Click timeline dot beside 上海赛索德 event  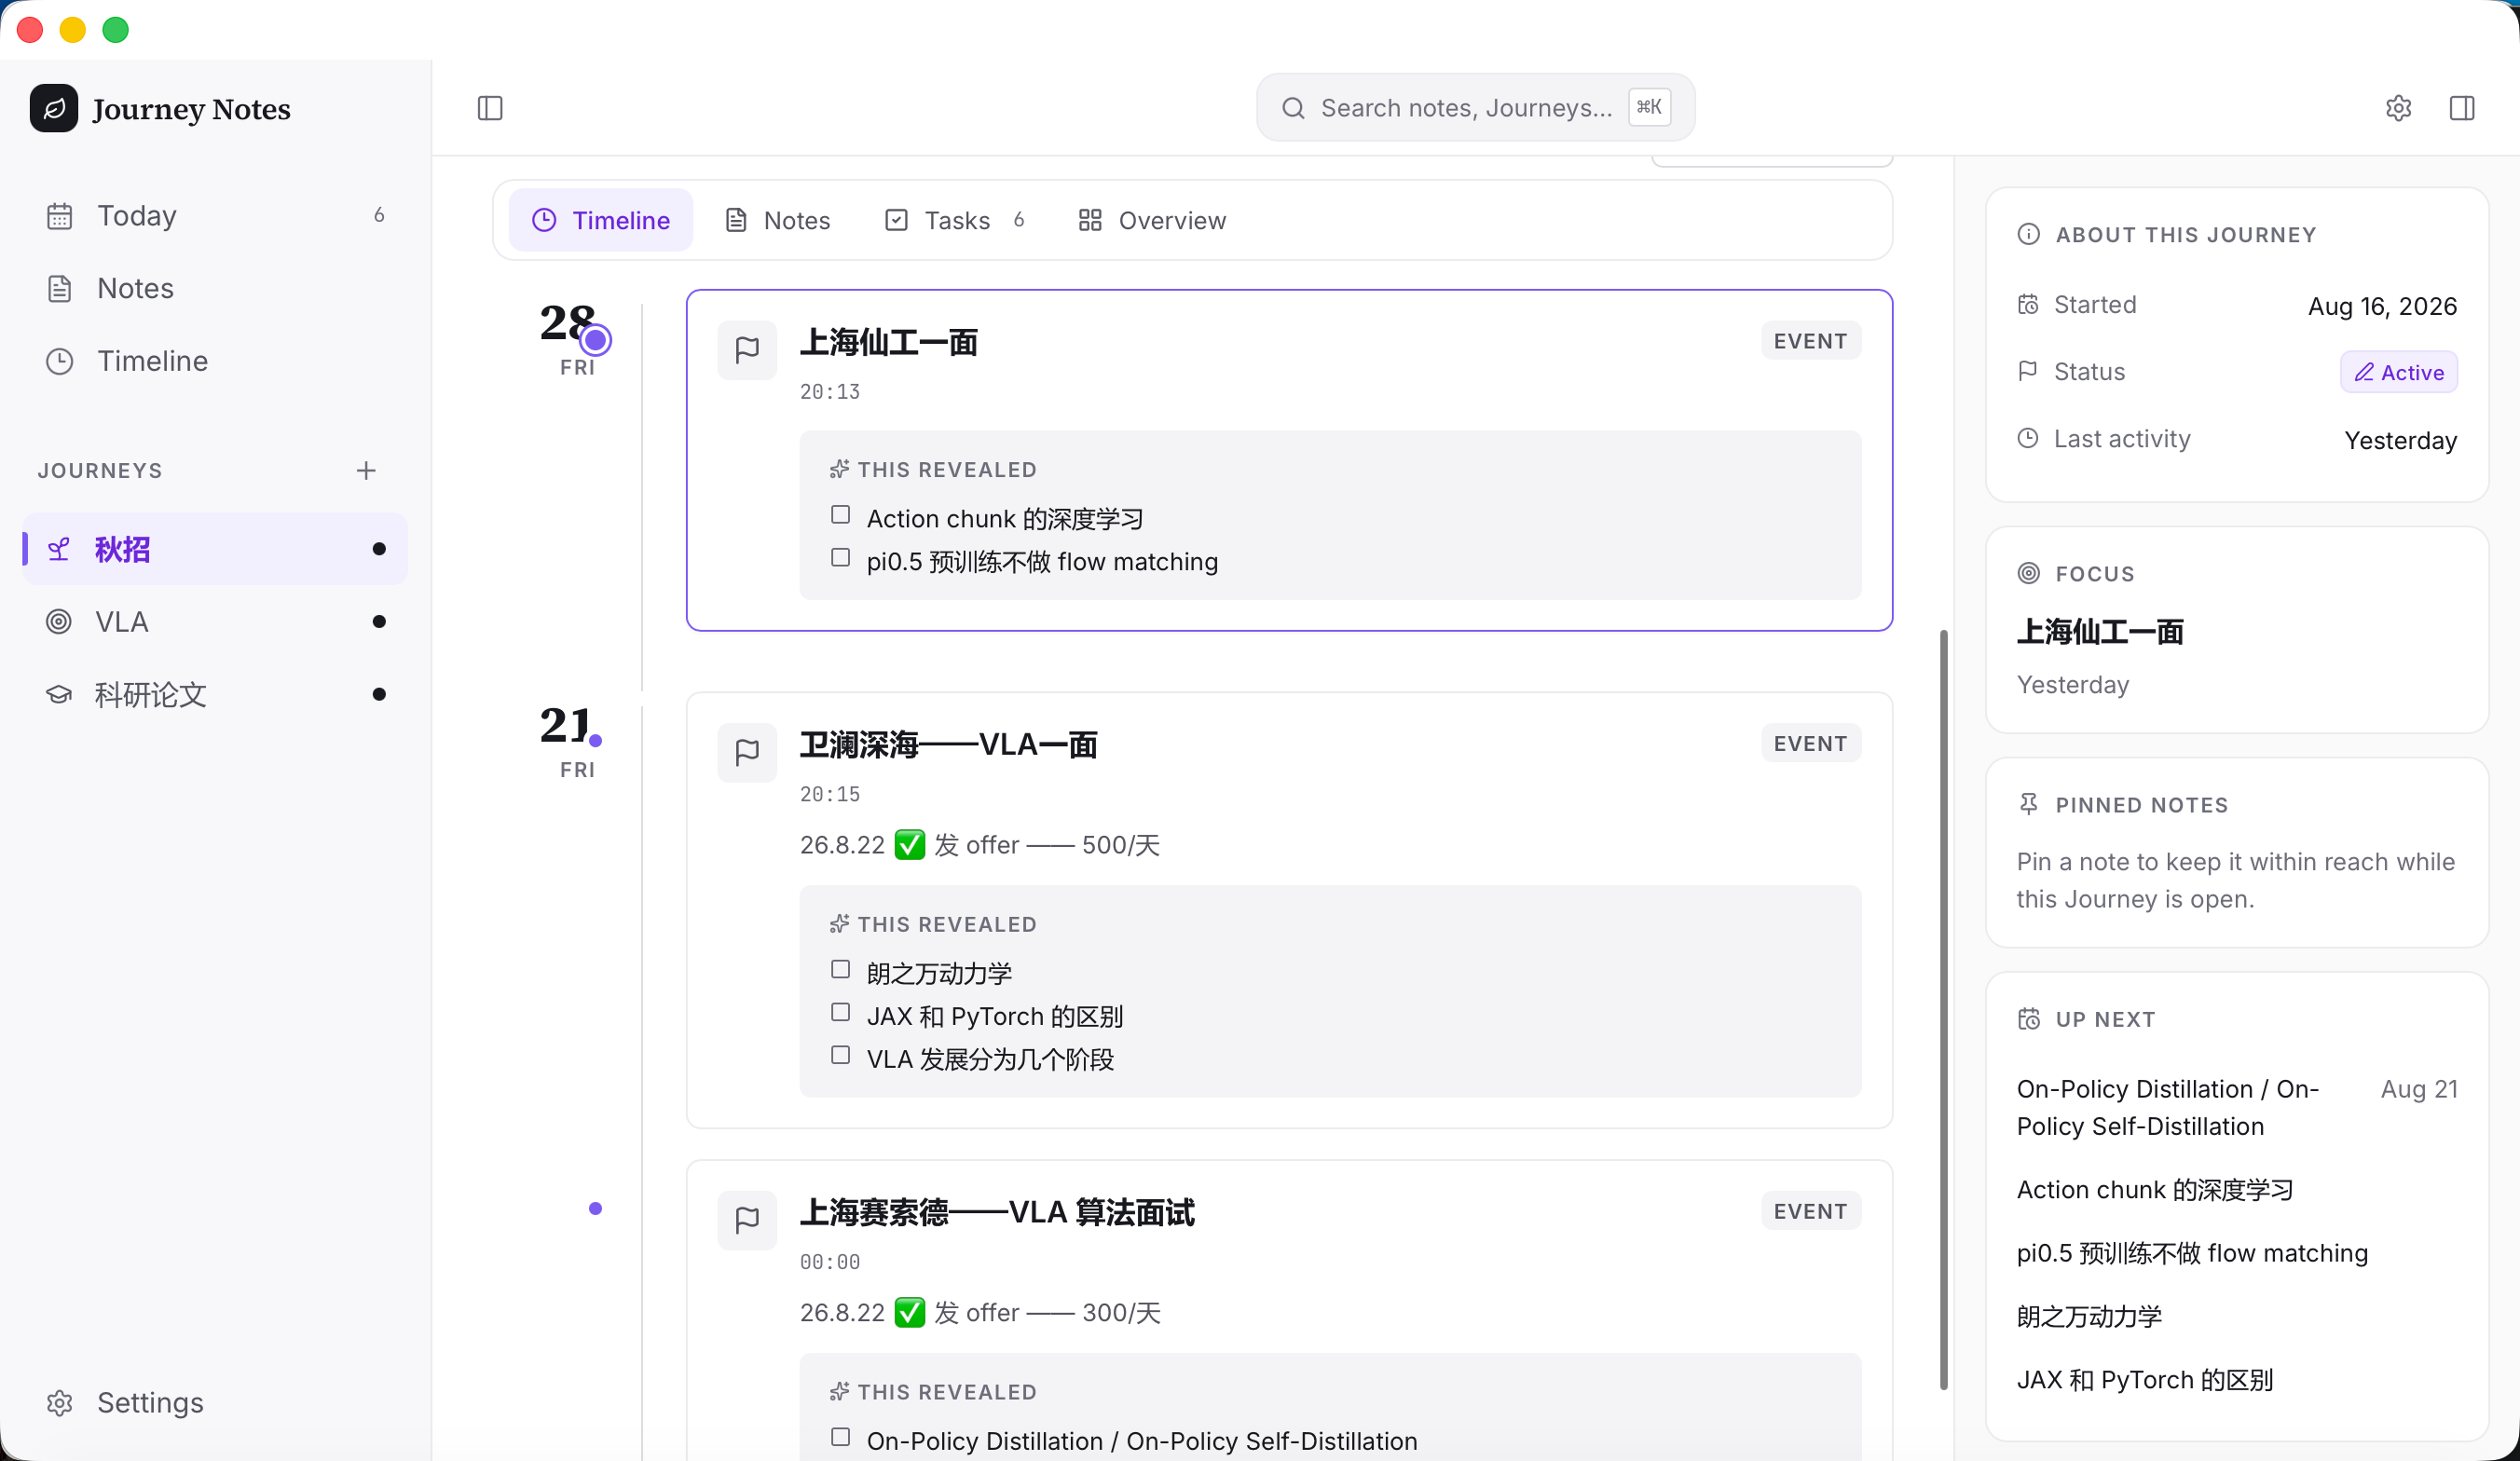[x=596, y=1209]
